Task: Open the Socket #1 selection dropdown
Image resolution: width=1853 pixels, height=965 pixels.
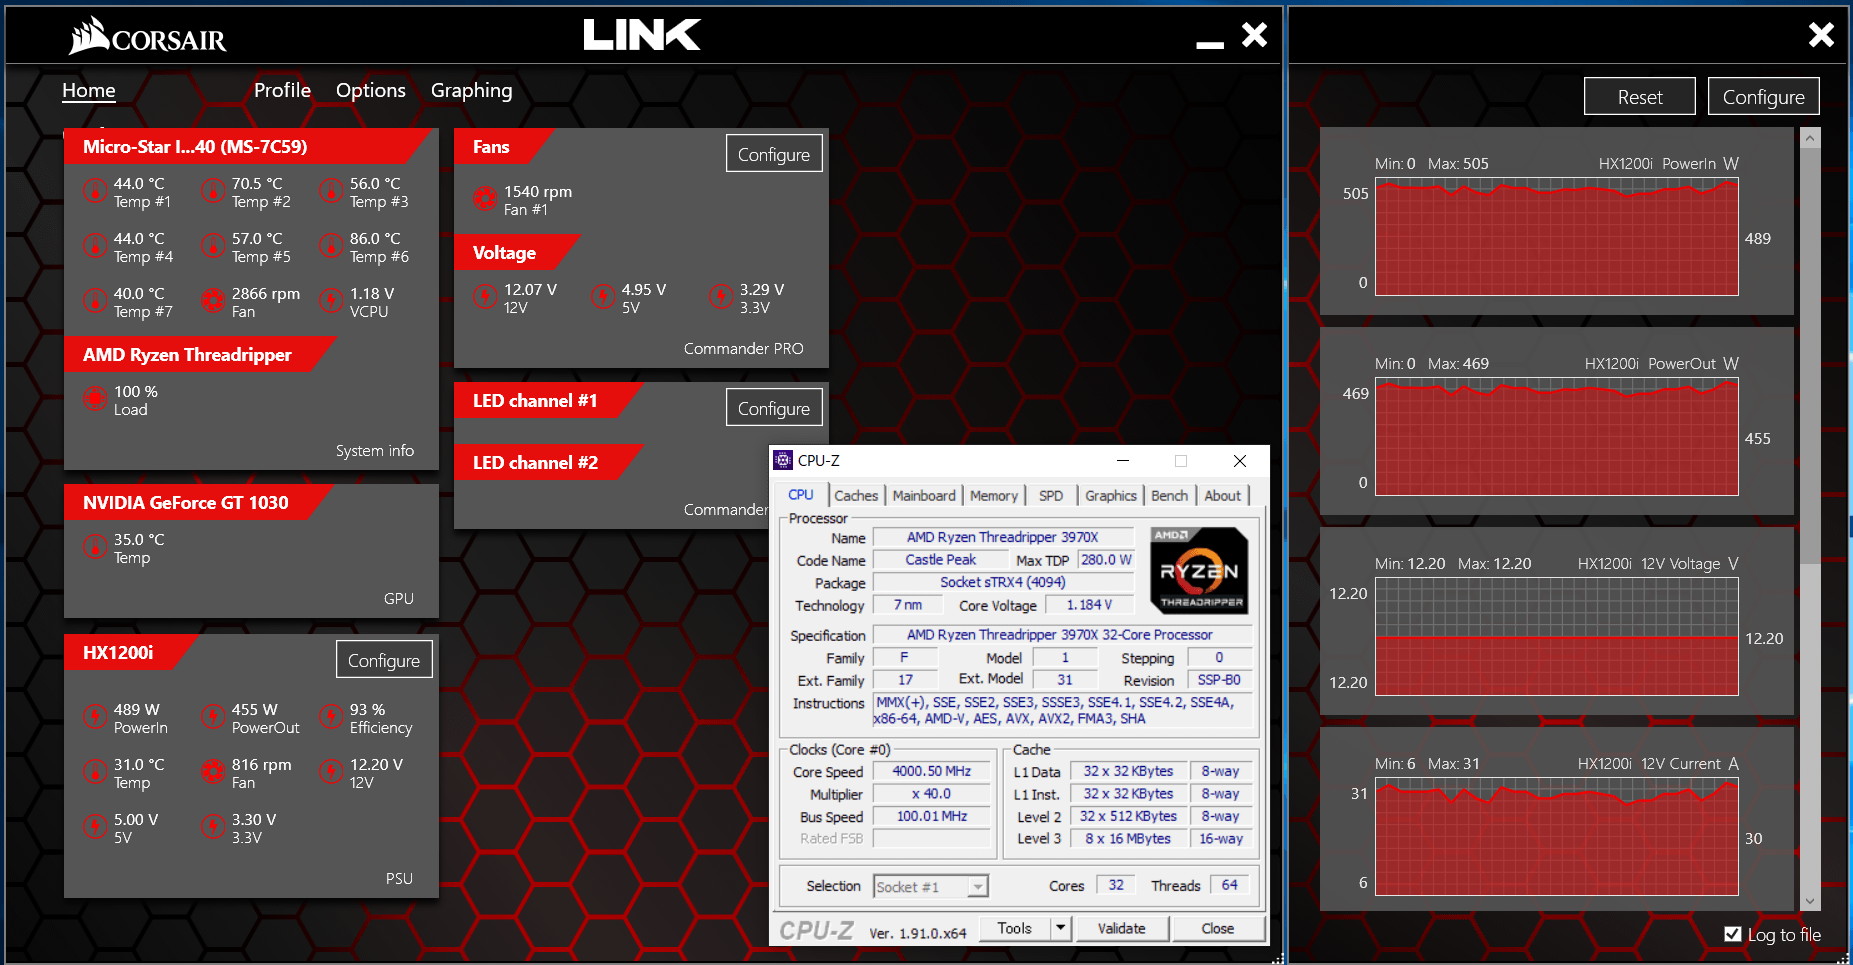Action: pos(977,887)
